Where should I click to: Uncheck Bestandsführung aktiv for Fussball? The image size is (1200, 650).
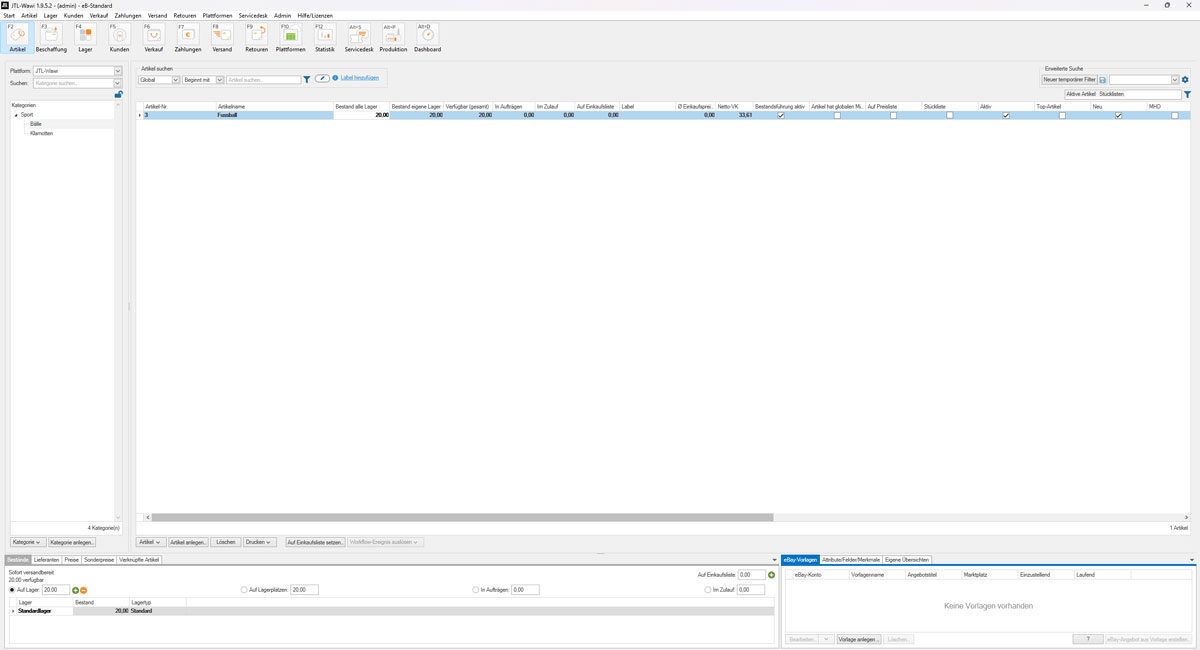coord(781,115)
